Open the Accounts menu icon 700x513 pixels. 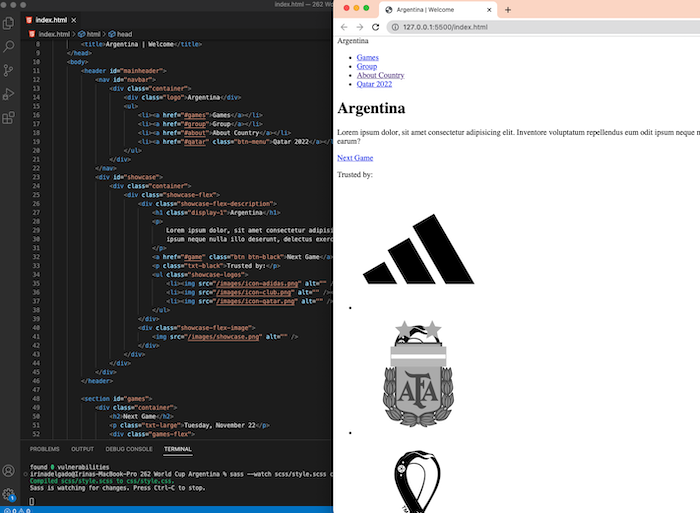pos(8,471)
